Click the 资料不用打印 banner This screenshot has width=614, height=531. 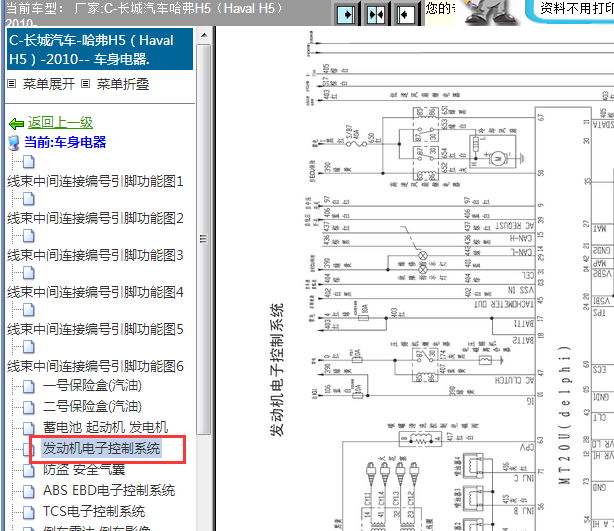pyautogui.click(x=570, y=12)
